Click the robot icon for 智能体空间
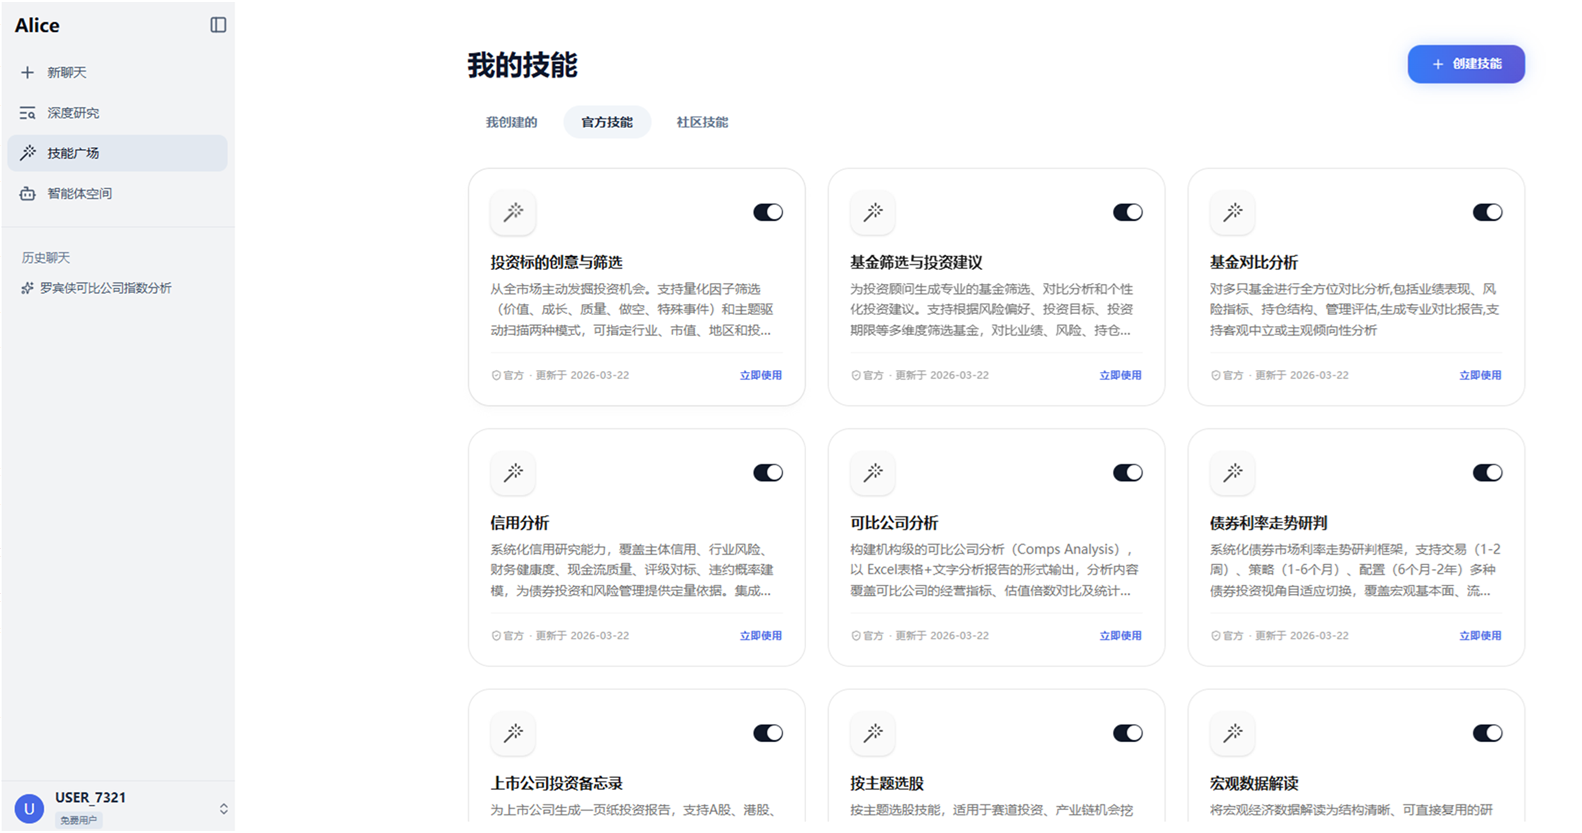 (27, 194)
